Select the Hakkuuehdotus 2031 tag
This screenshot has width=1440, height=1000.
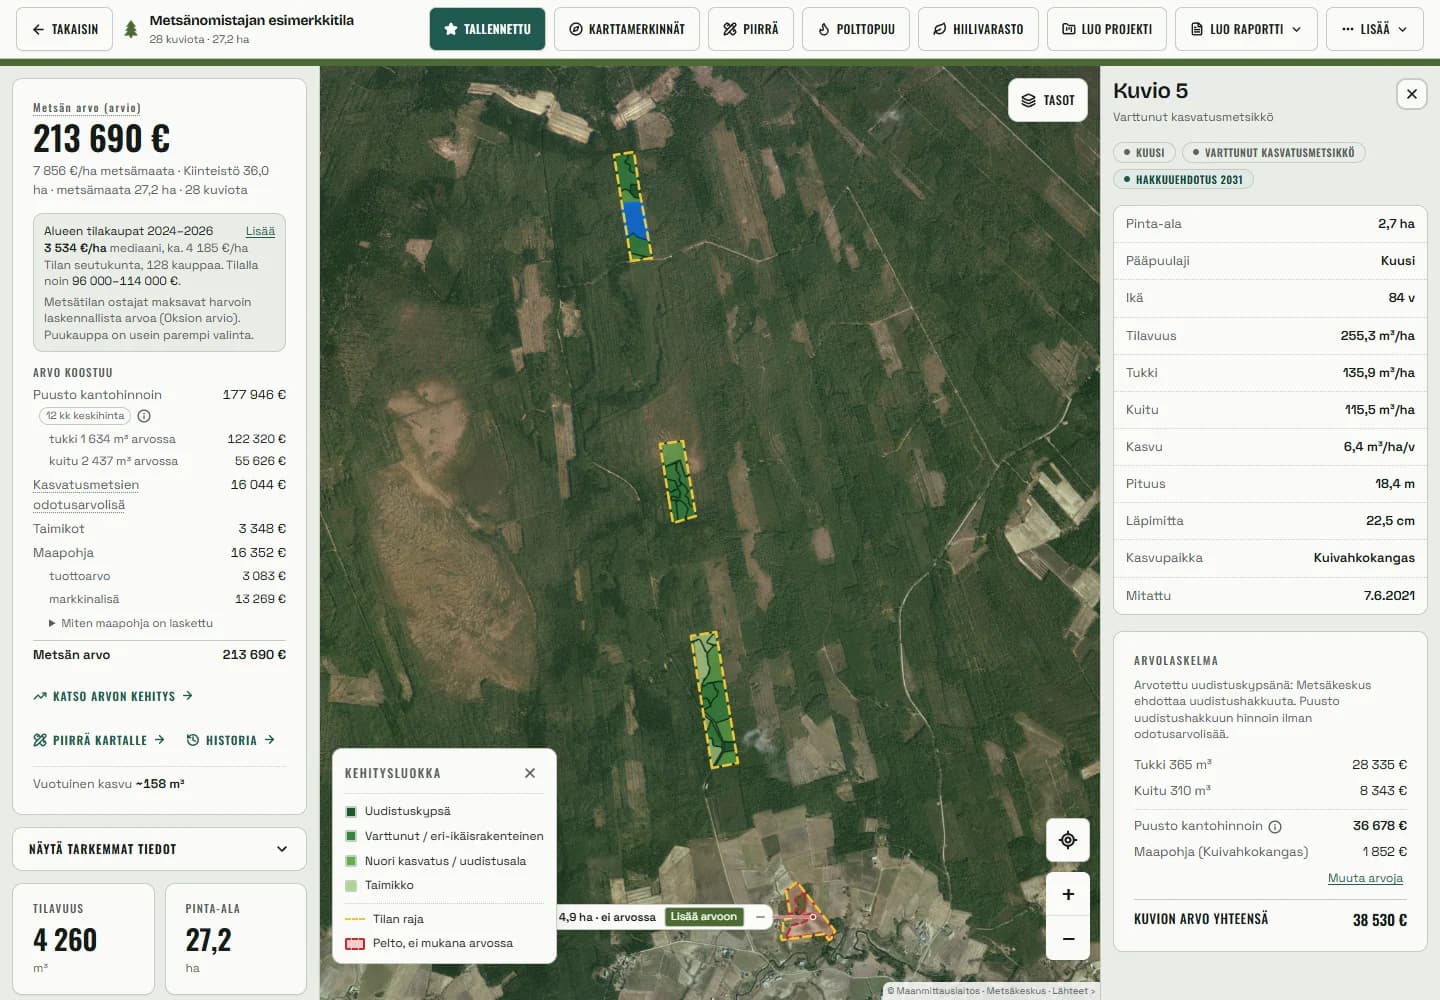point(1183,180)
